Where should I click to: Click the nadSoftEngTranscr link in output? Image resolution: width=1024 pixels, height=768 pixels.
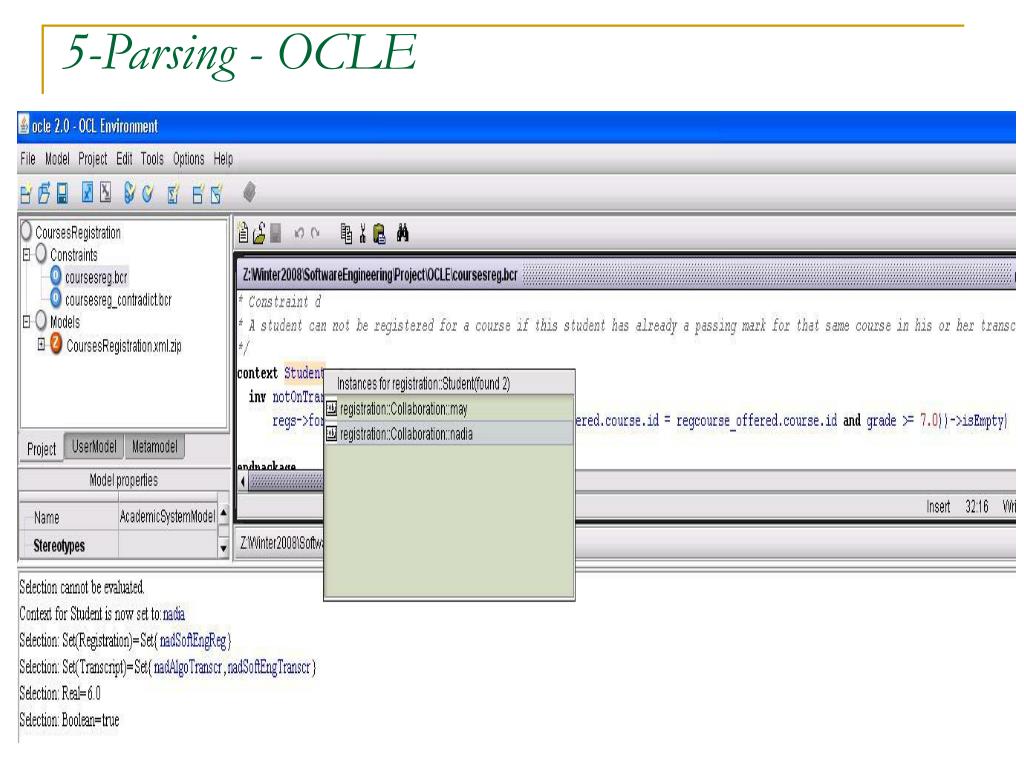pyautogui.click(x=268, y=667)
